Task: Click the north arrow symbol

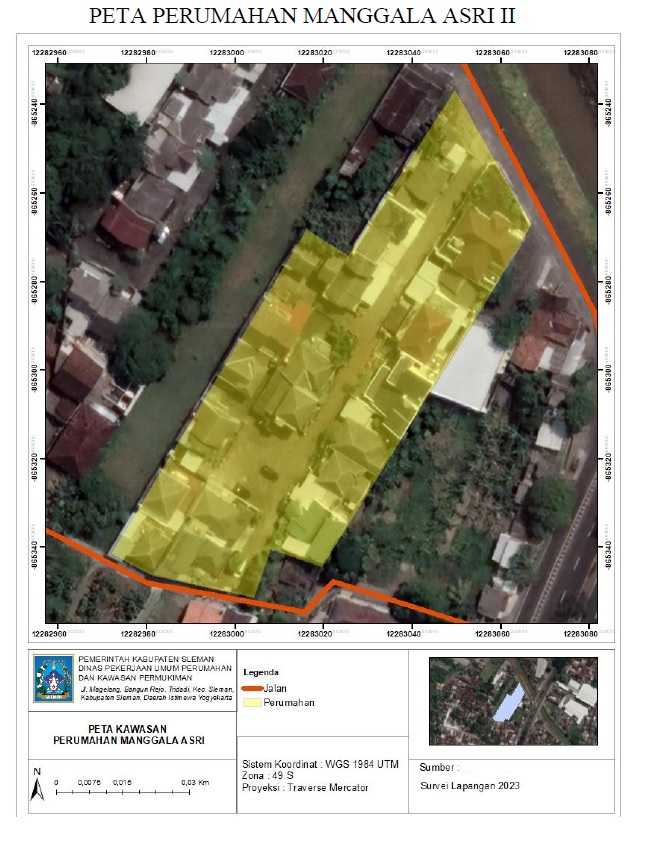Action: click(x=36, y=785)
